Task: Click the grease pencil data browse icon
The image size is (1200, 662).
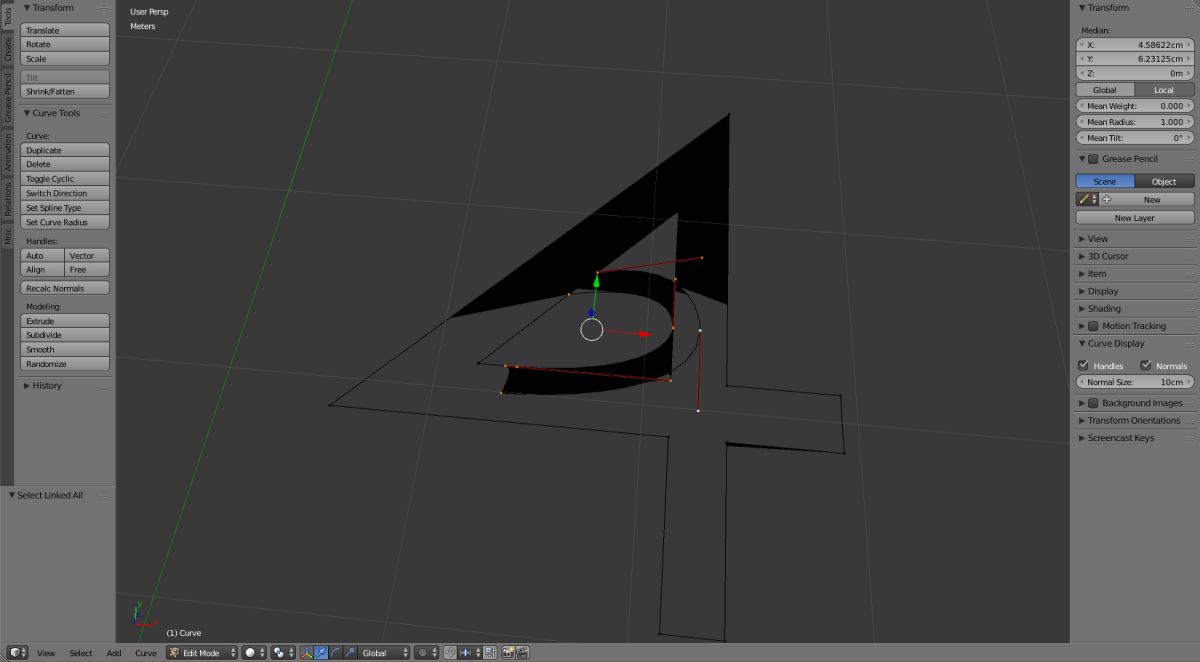Action: click(1087, 199)
